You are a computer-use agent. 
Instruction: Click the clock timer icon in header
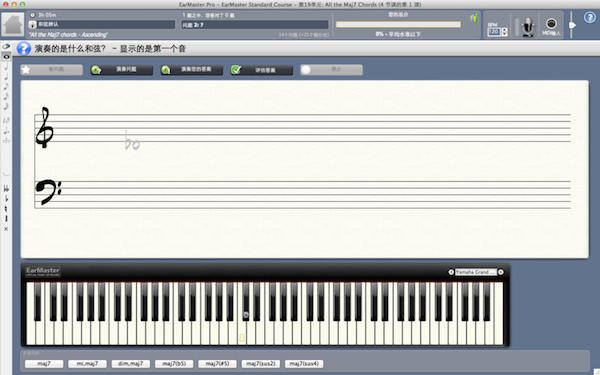click(x=33, y=15)
